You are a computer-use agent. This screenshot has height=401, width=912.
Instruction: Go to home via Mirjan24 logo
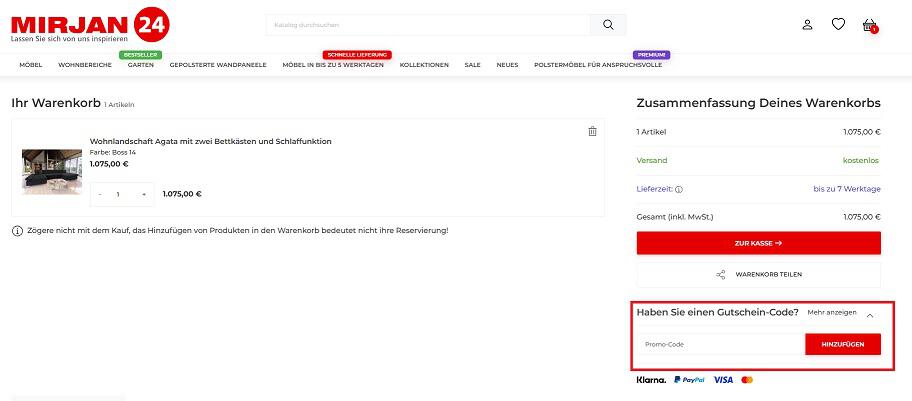tap(90, 25)
